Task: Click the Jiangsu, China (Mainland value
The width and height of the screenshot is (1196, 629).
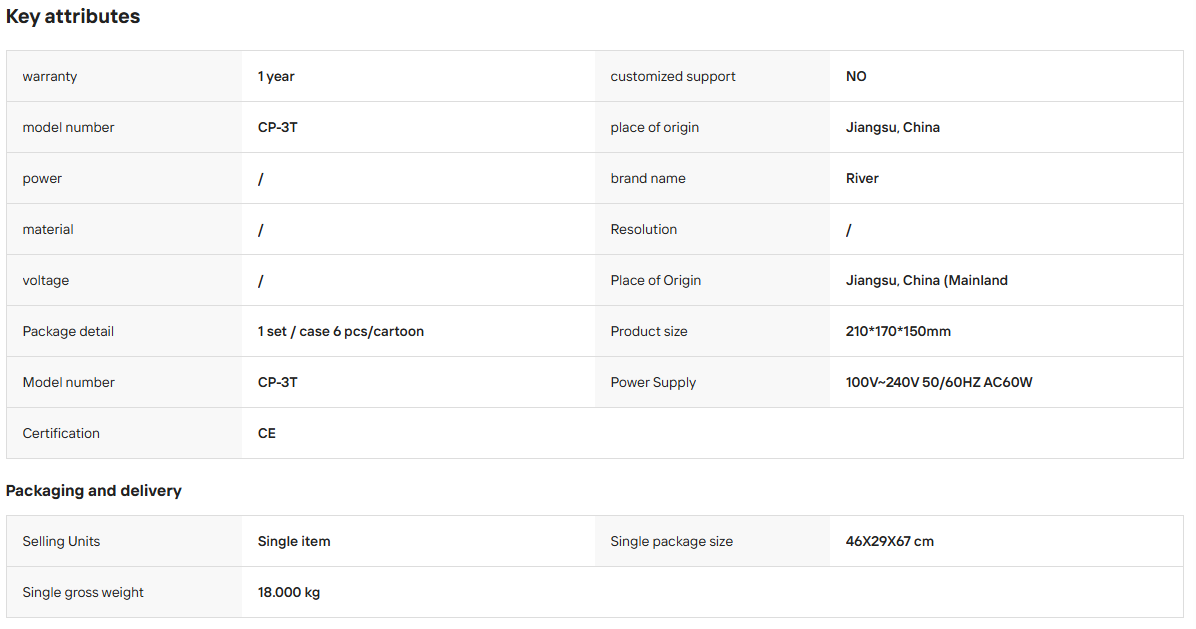Action: [x=927, y=281]
